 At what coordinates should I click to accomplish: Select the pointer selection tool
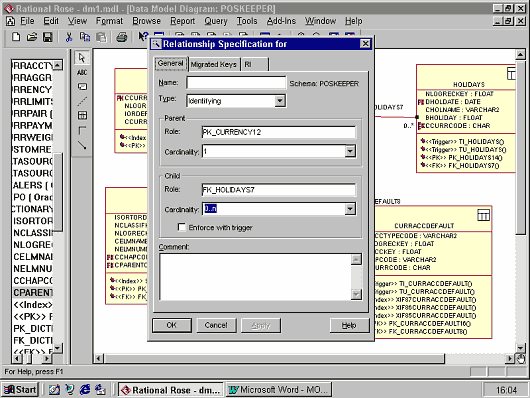pos(82,58)
